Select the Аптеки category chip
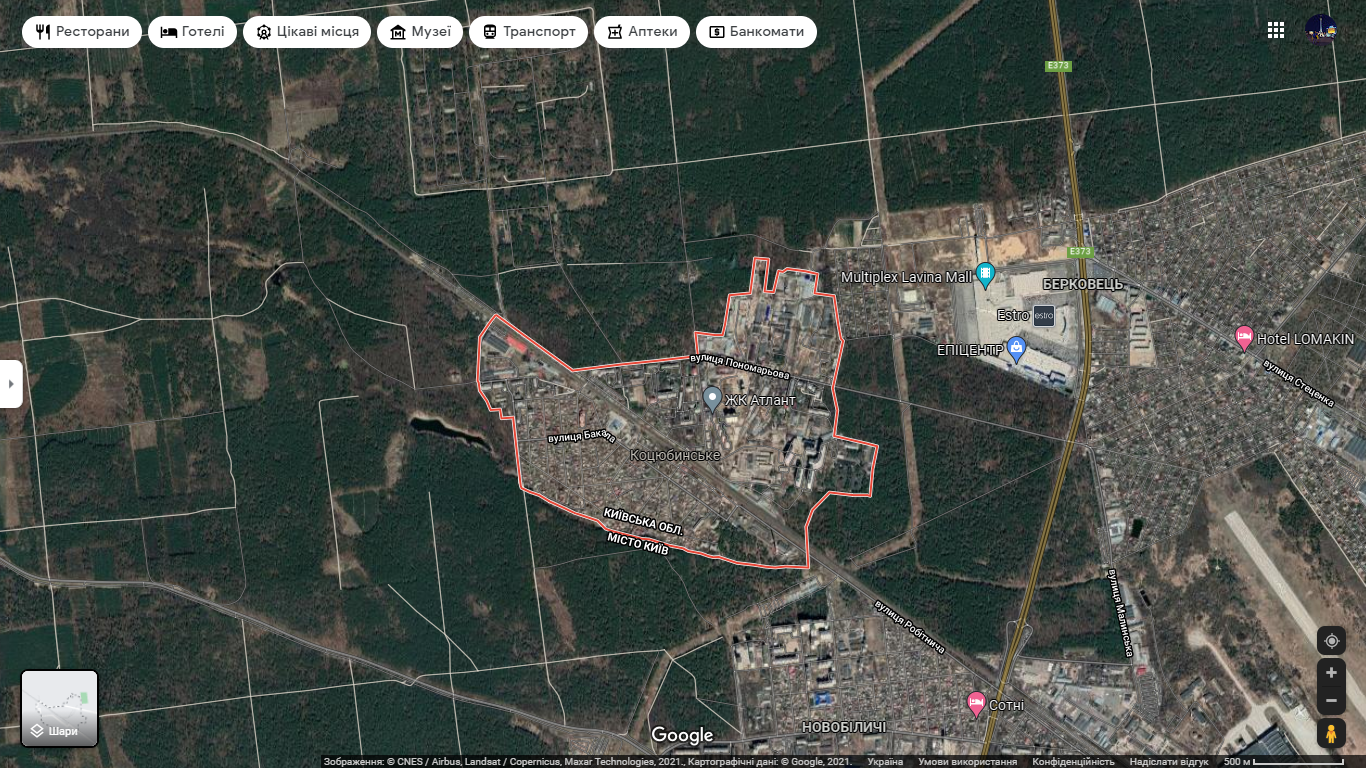Viewport: 1366px width, 768px height. (642, 32)
